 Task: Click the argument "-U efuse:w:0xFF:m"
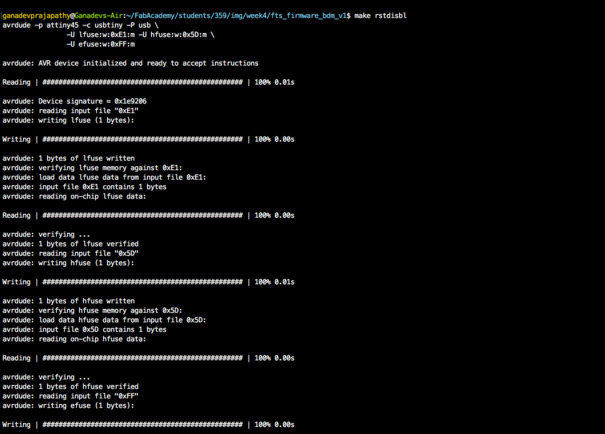click(101, 44)
